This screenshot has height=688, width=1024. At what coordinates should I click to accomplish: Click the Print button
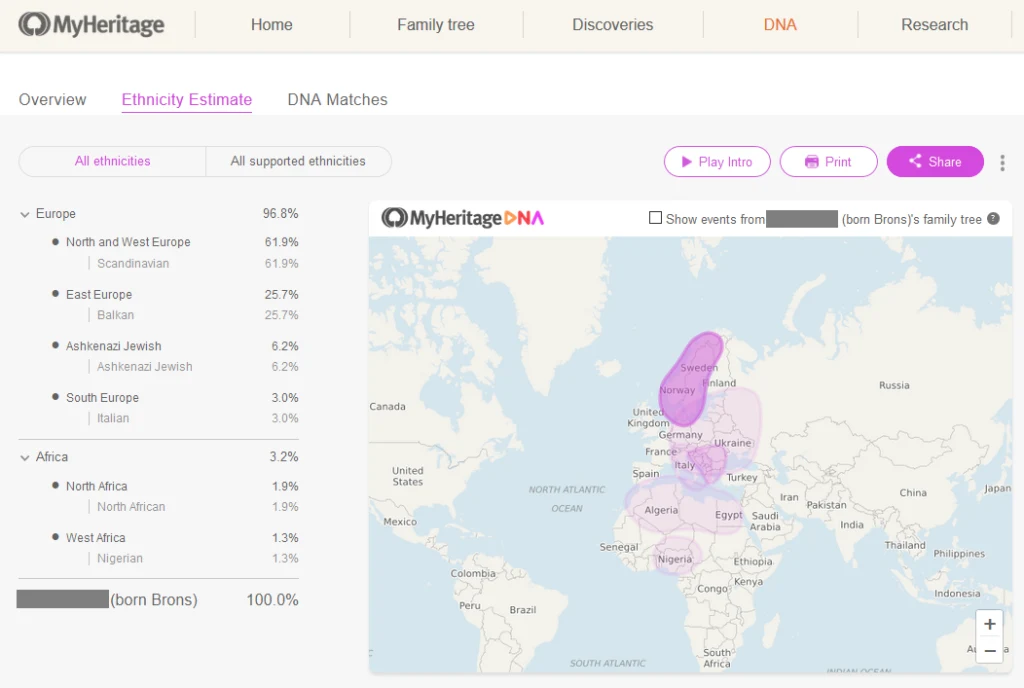tap(828, 162)
